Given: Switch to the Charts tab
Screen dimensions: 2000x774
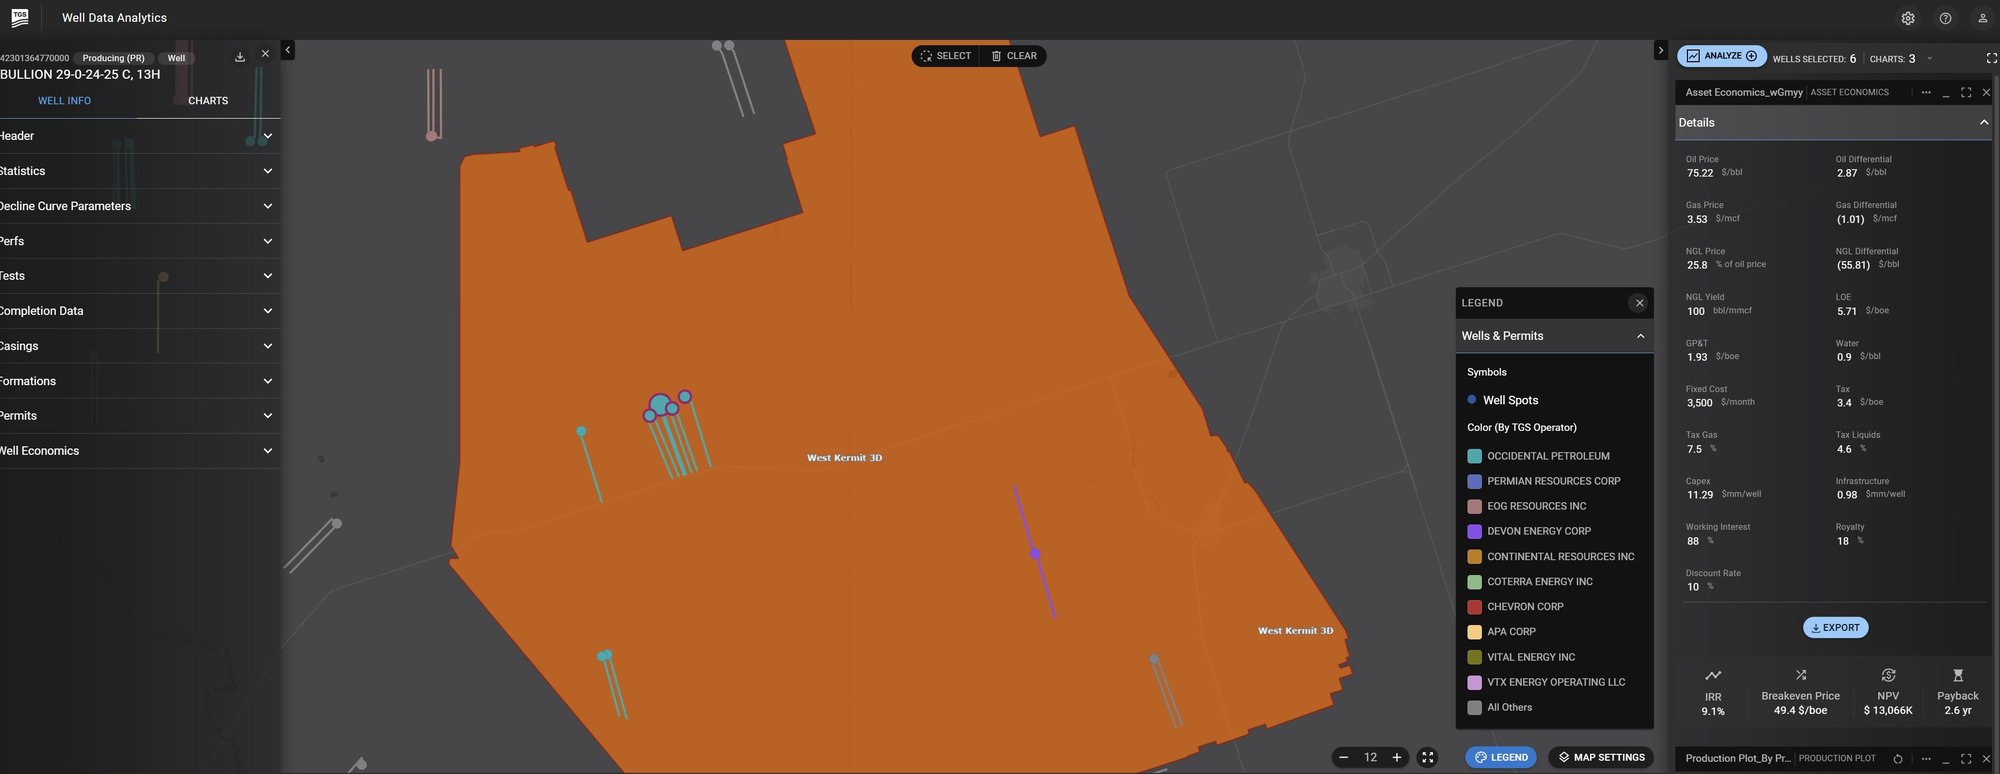Looking at the screenshot, I should (208, 101).
